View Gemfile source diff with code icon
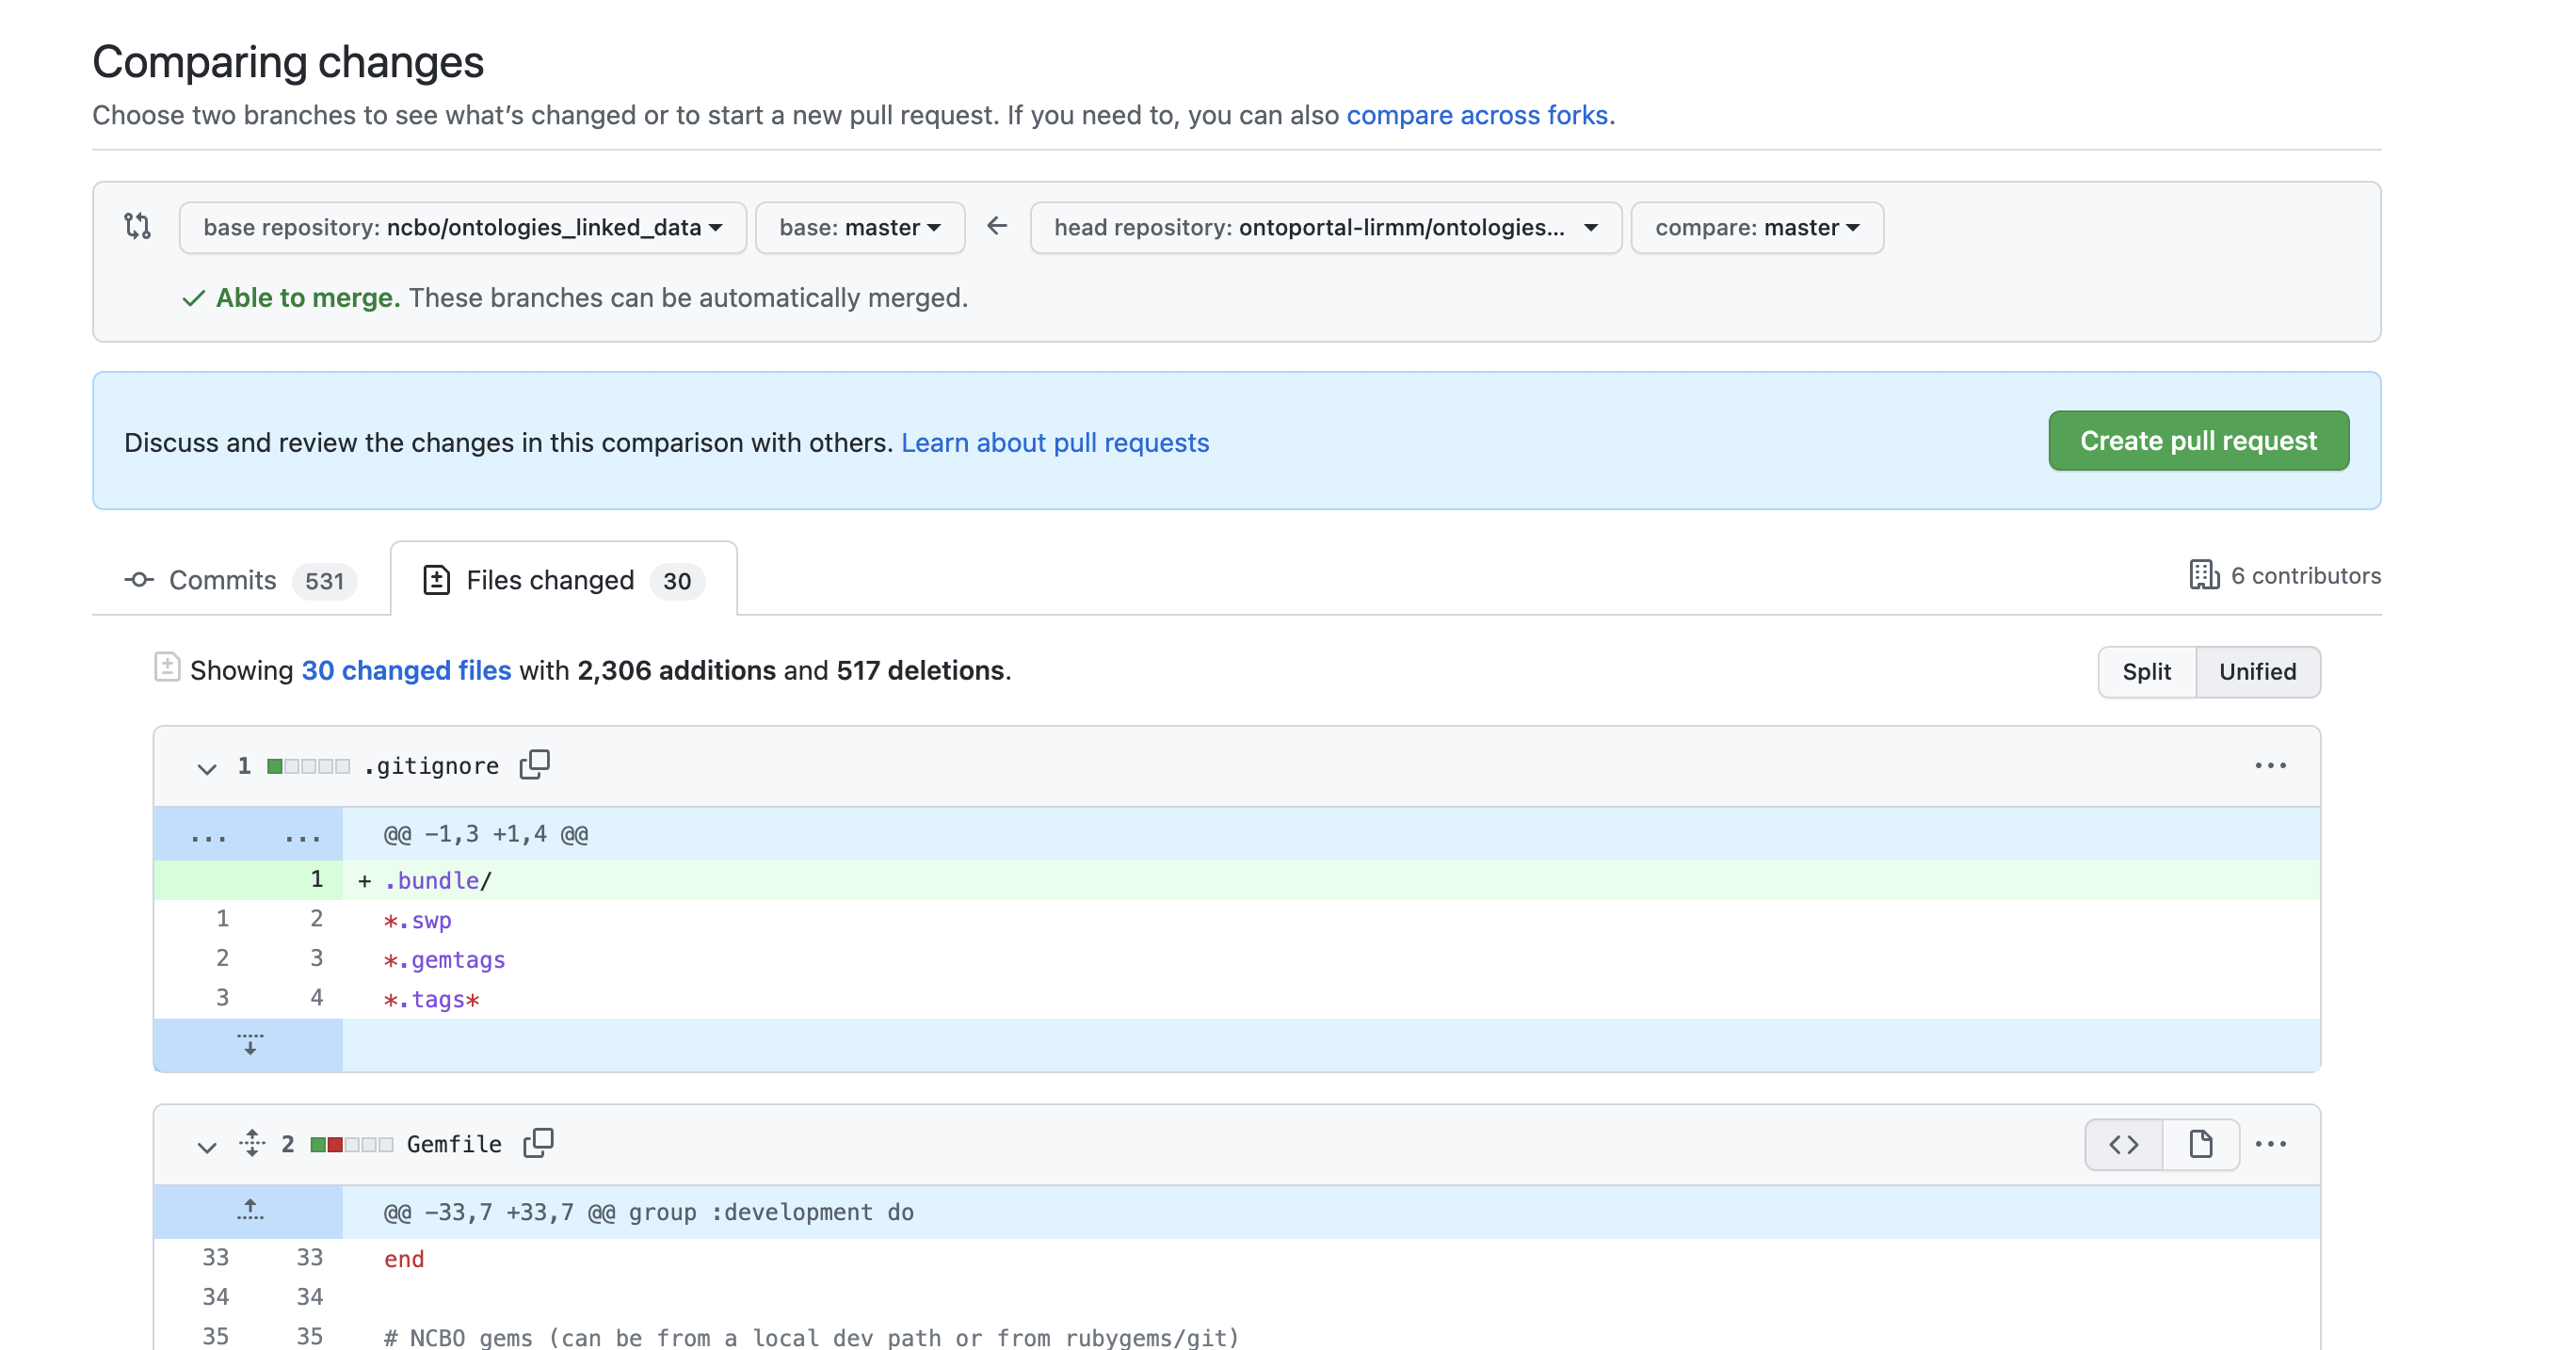This screenshot has width=2576, height=1350. point(2124,1144)
